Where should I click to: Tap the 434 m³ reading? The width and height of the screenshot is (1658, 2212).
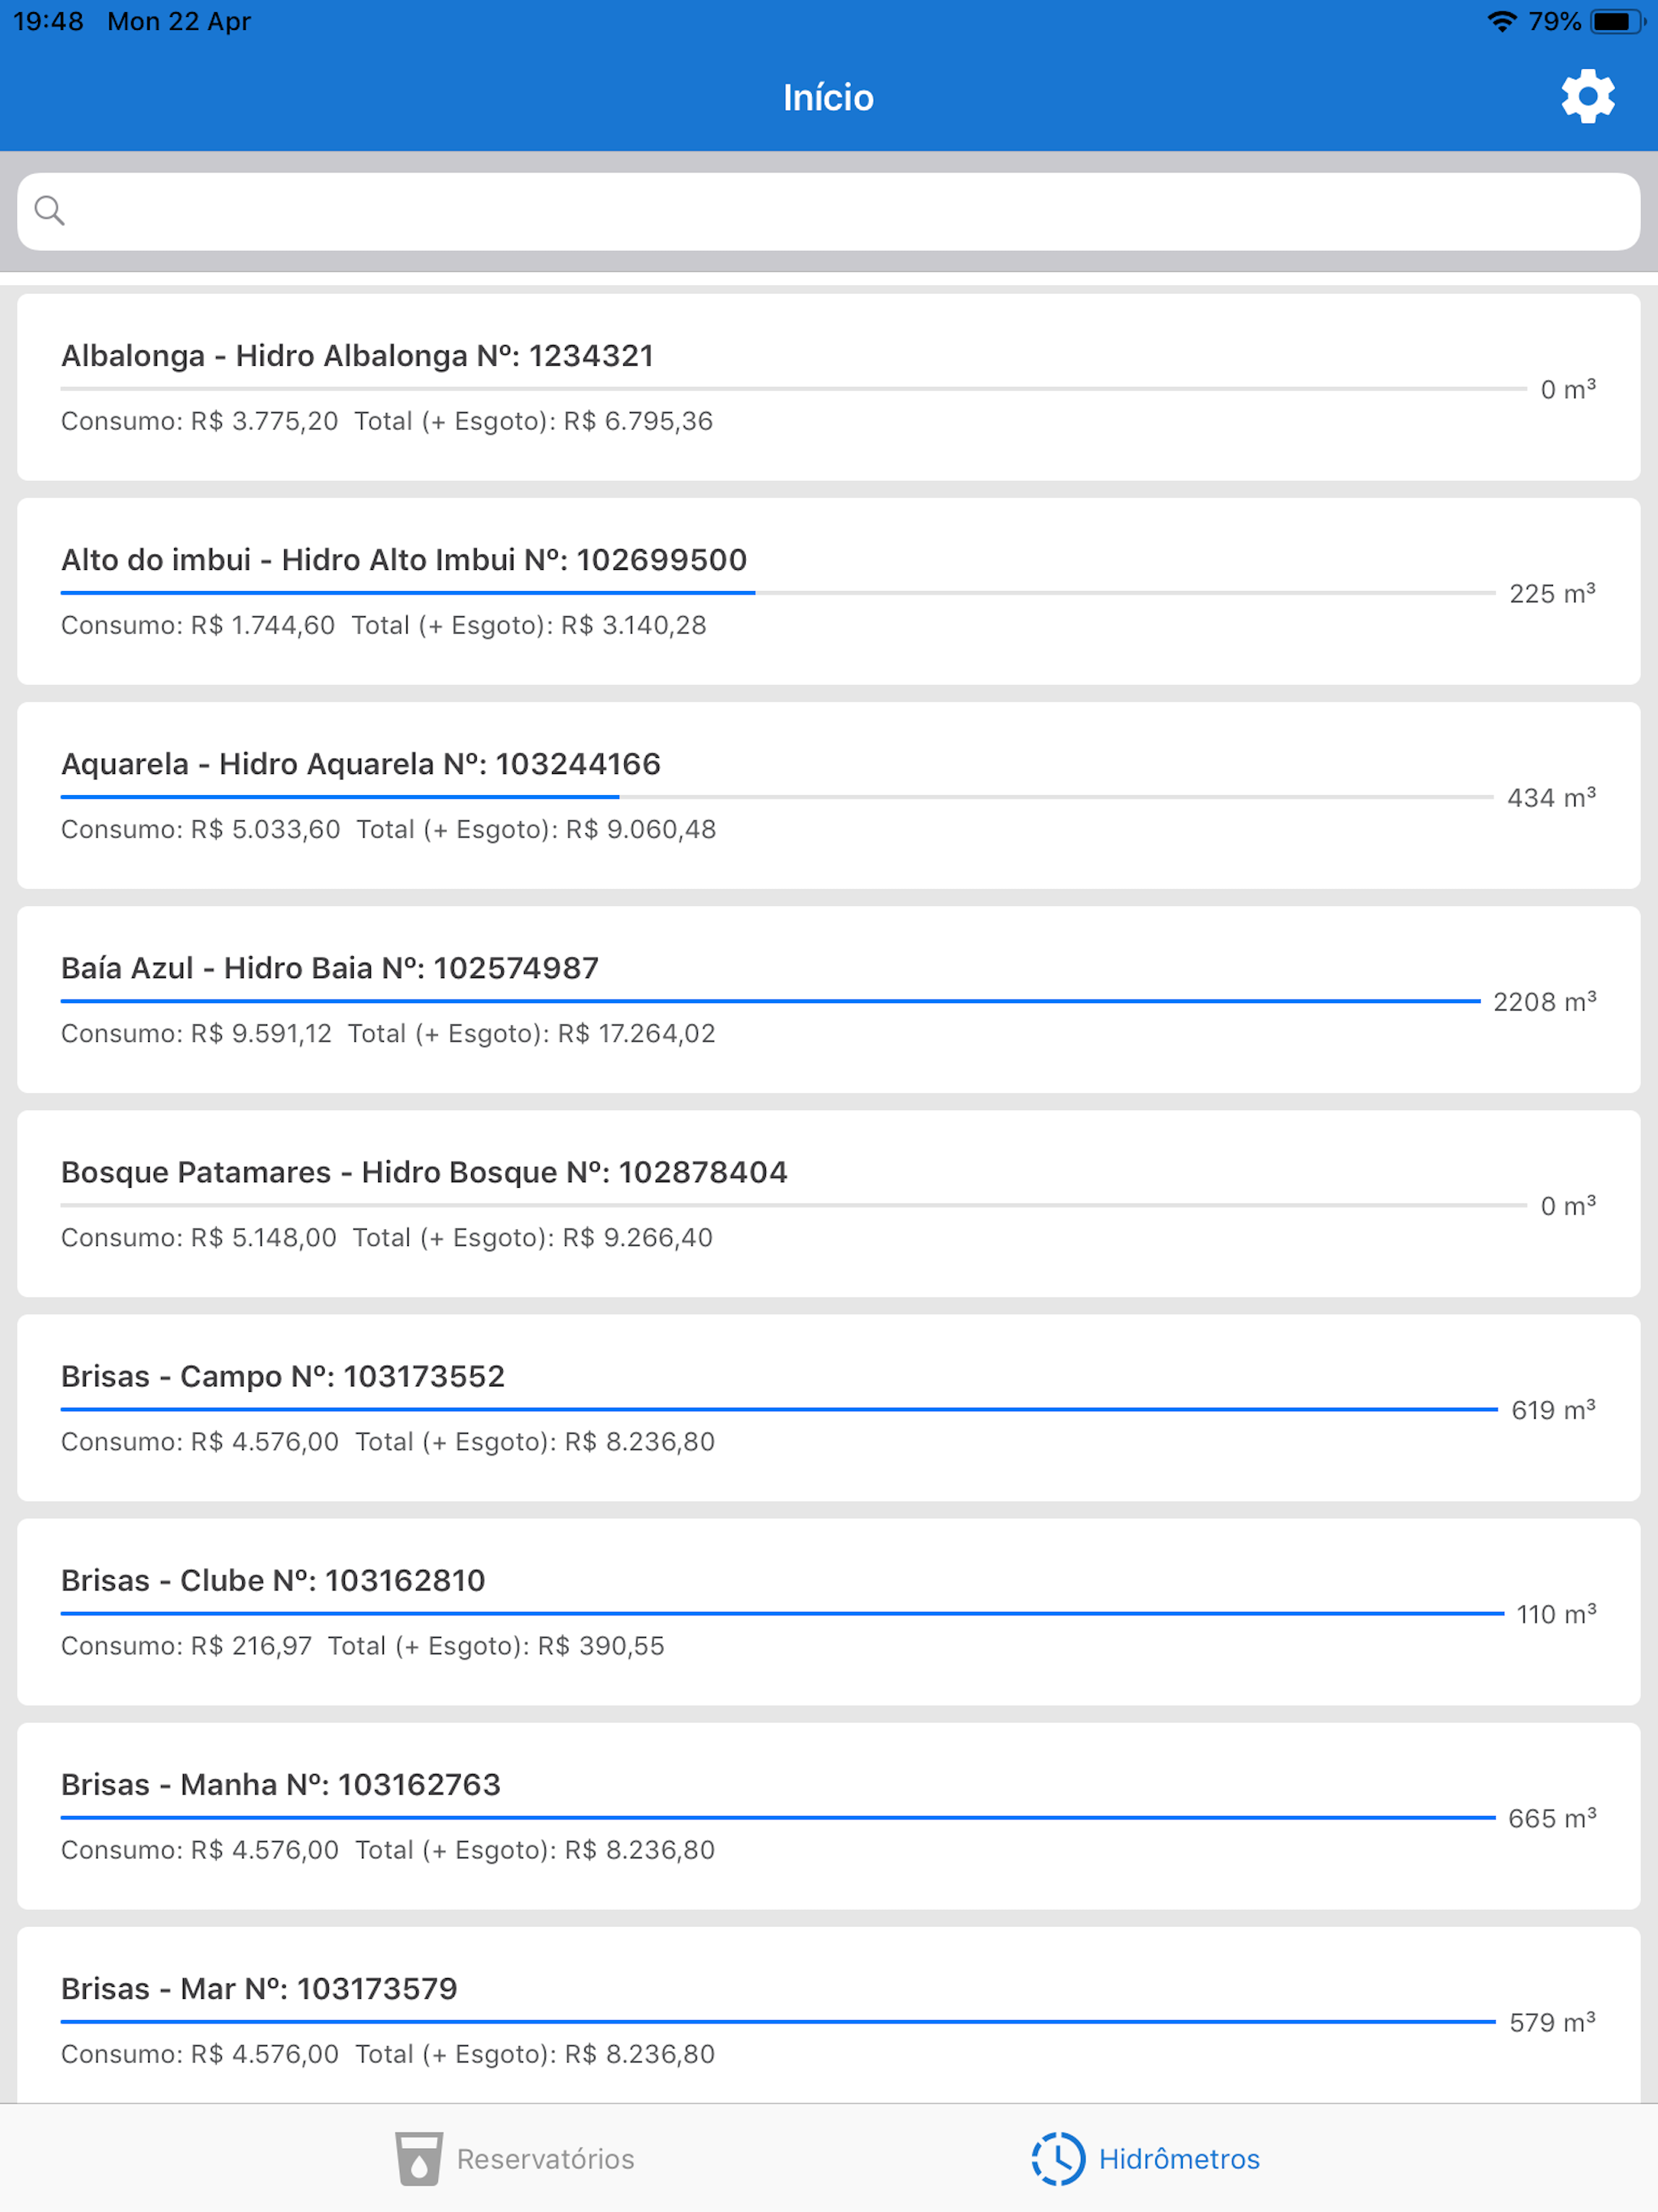[1551, 797]
